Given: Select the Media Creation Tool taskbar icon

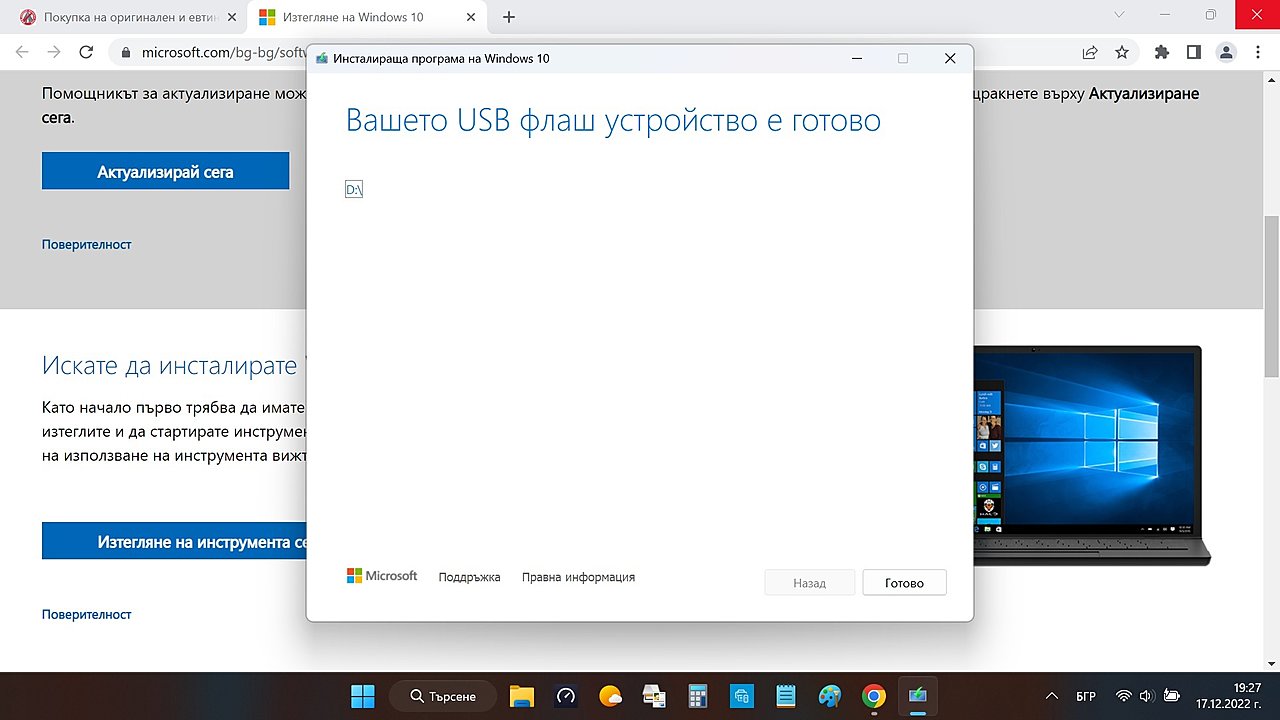Looking at the screenshot, I should click(x=917, y=696).
